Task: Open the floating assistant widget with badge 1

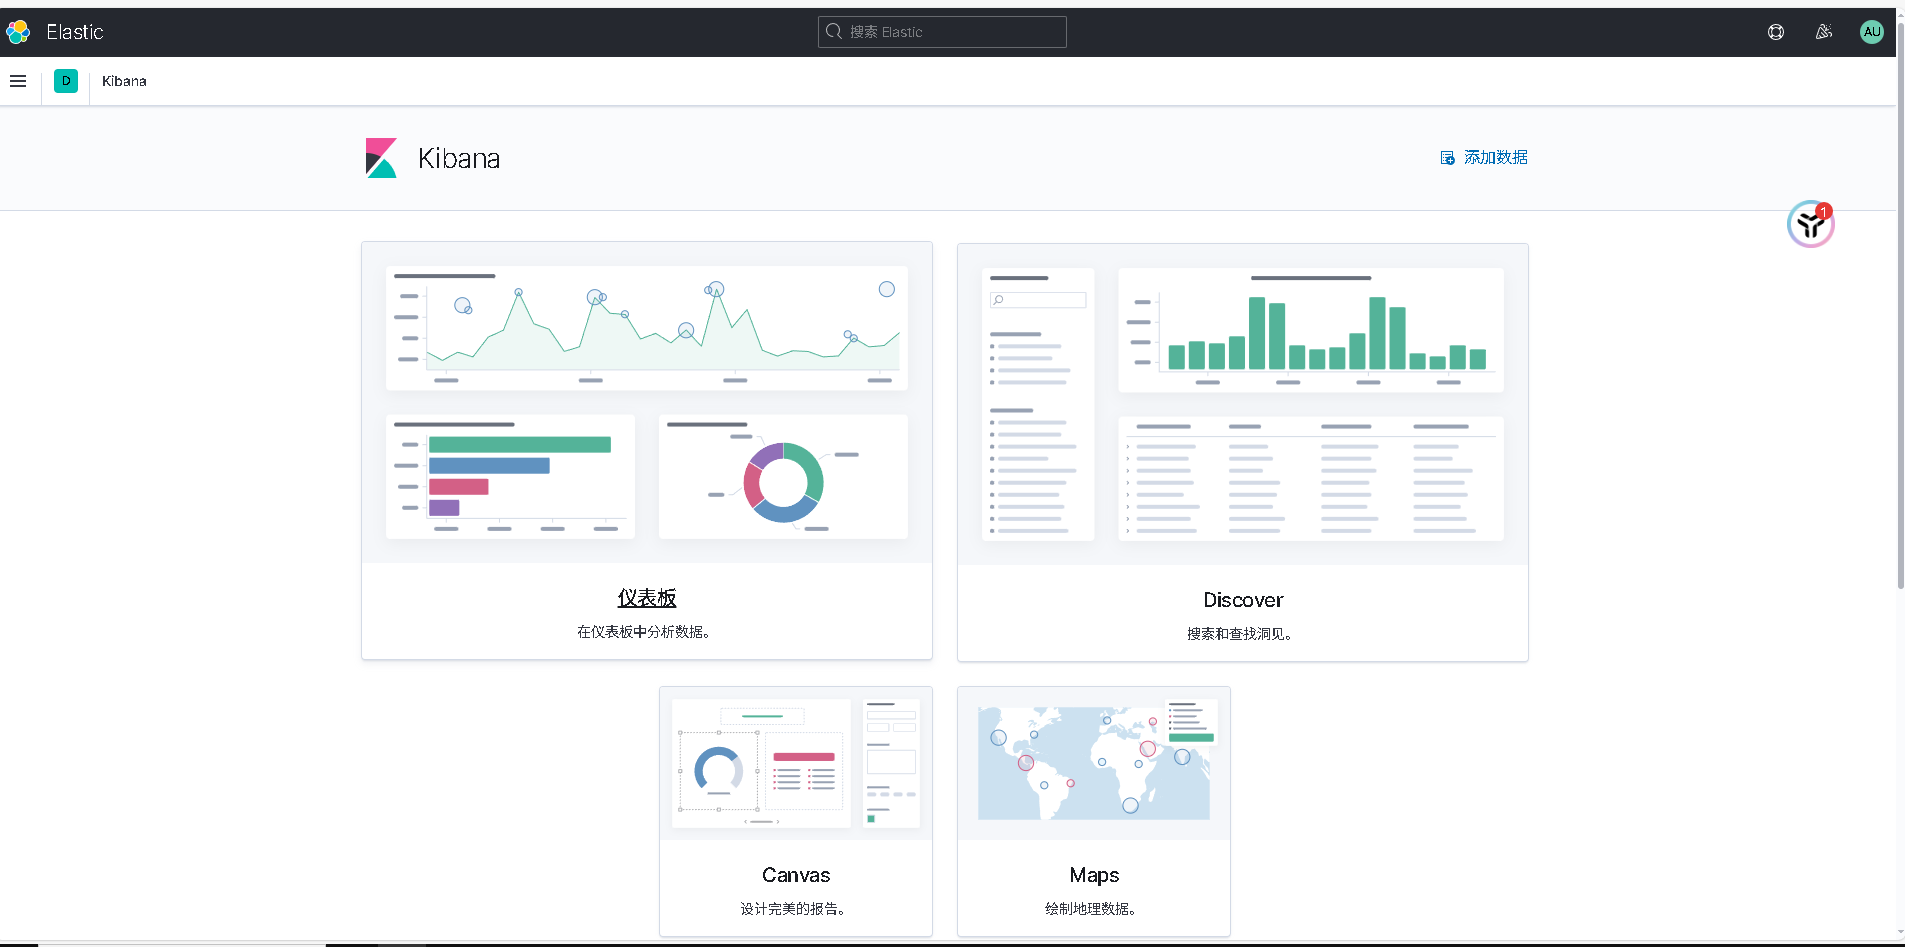Action: click(x=1811, y=224)
